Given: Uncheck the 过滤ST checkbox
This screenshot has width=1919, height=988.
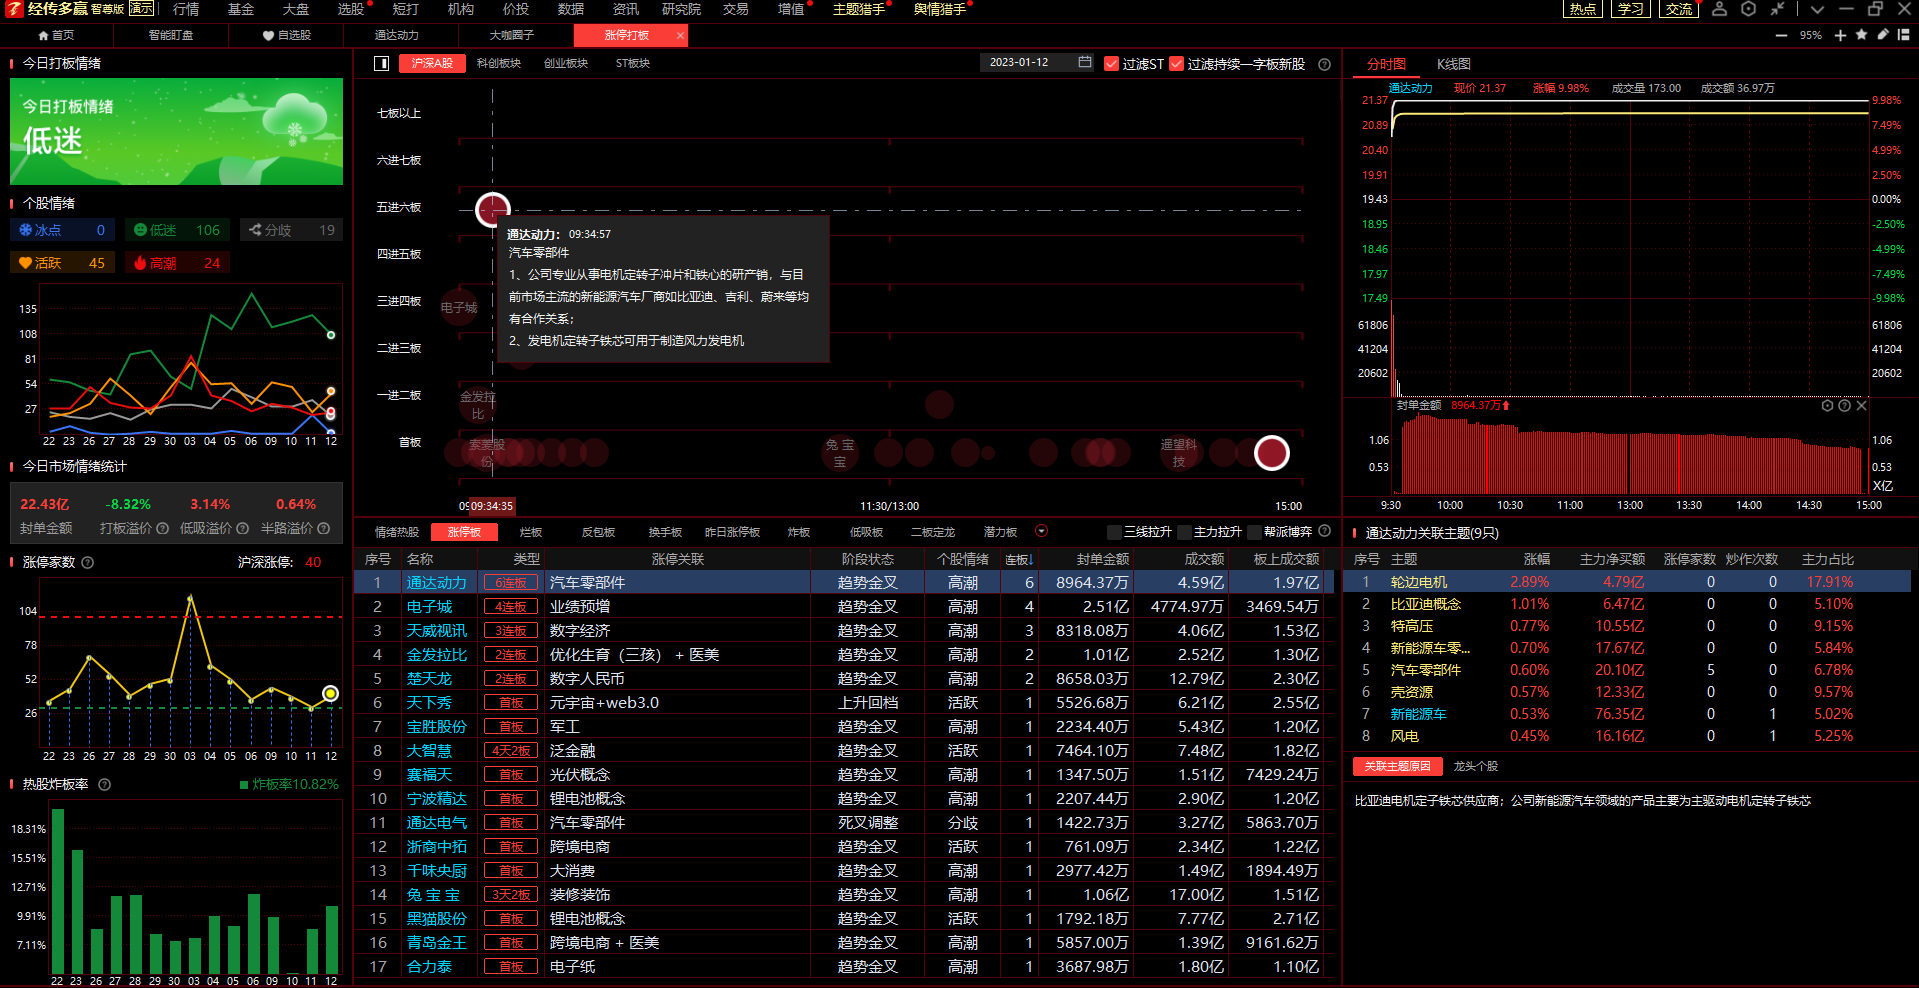Looking at the screenshot, I should point(1111,64).
